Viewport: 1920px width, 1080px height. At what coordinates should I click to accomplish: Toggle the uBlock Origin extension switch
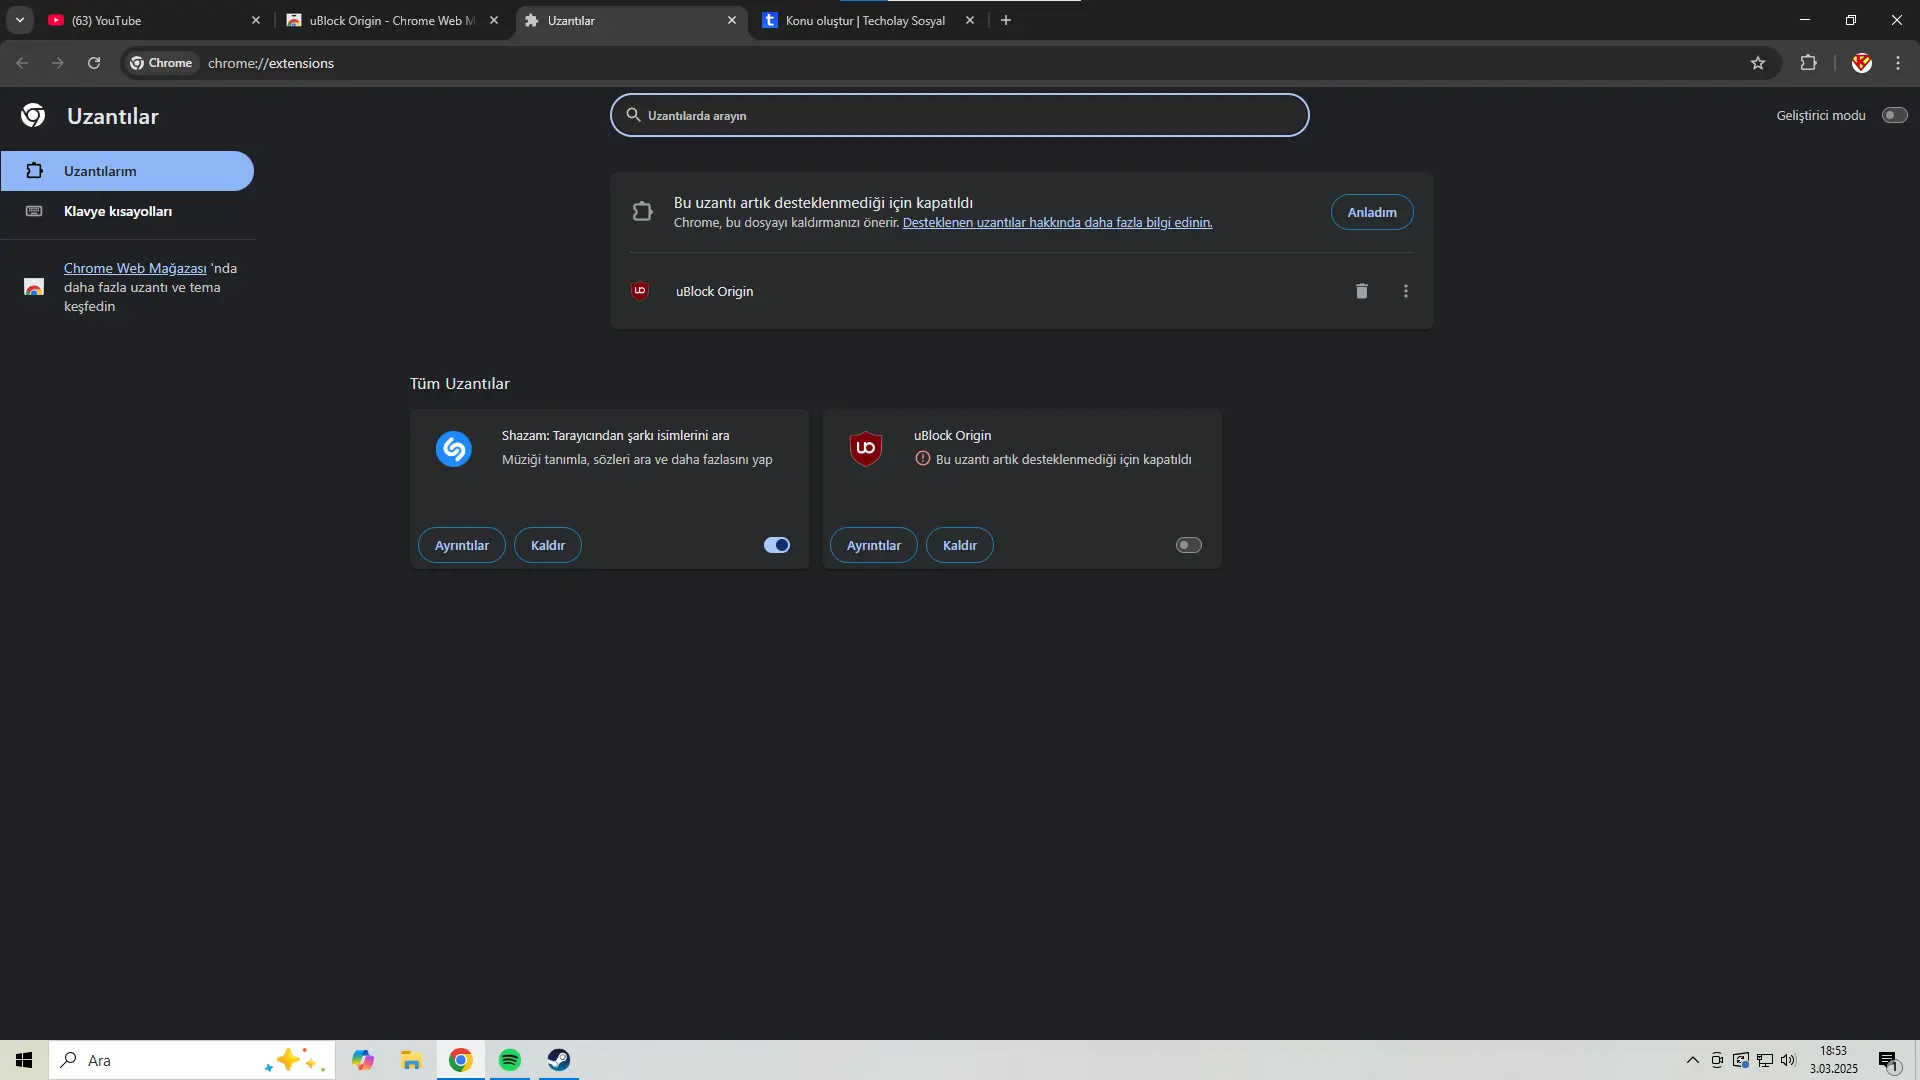tap(1189, 545)
